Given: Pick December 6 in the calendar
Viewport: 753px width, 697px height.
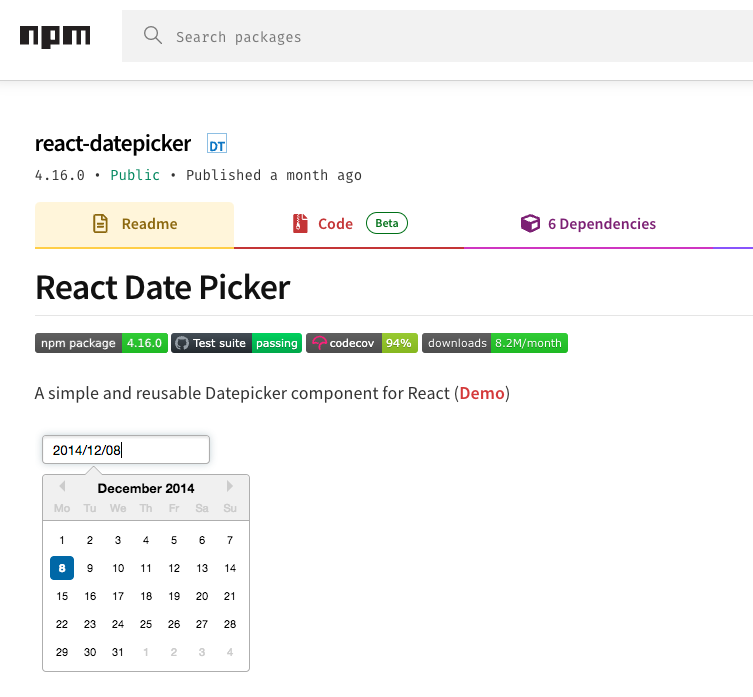Looking at the screenshot, I should pos(202,540).
